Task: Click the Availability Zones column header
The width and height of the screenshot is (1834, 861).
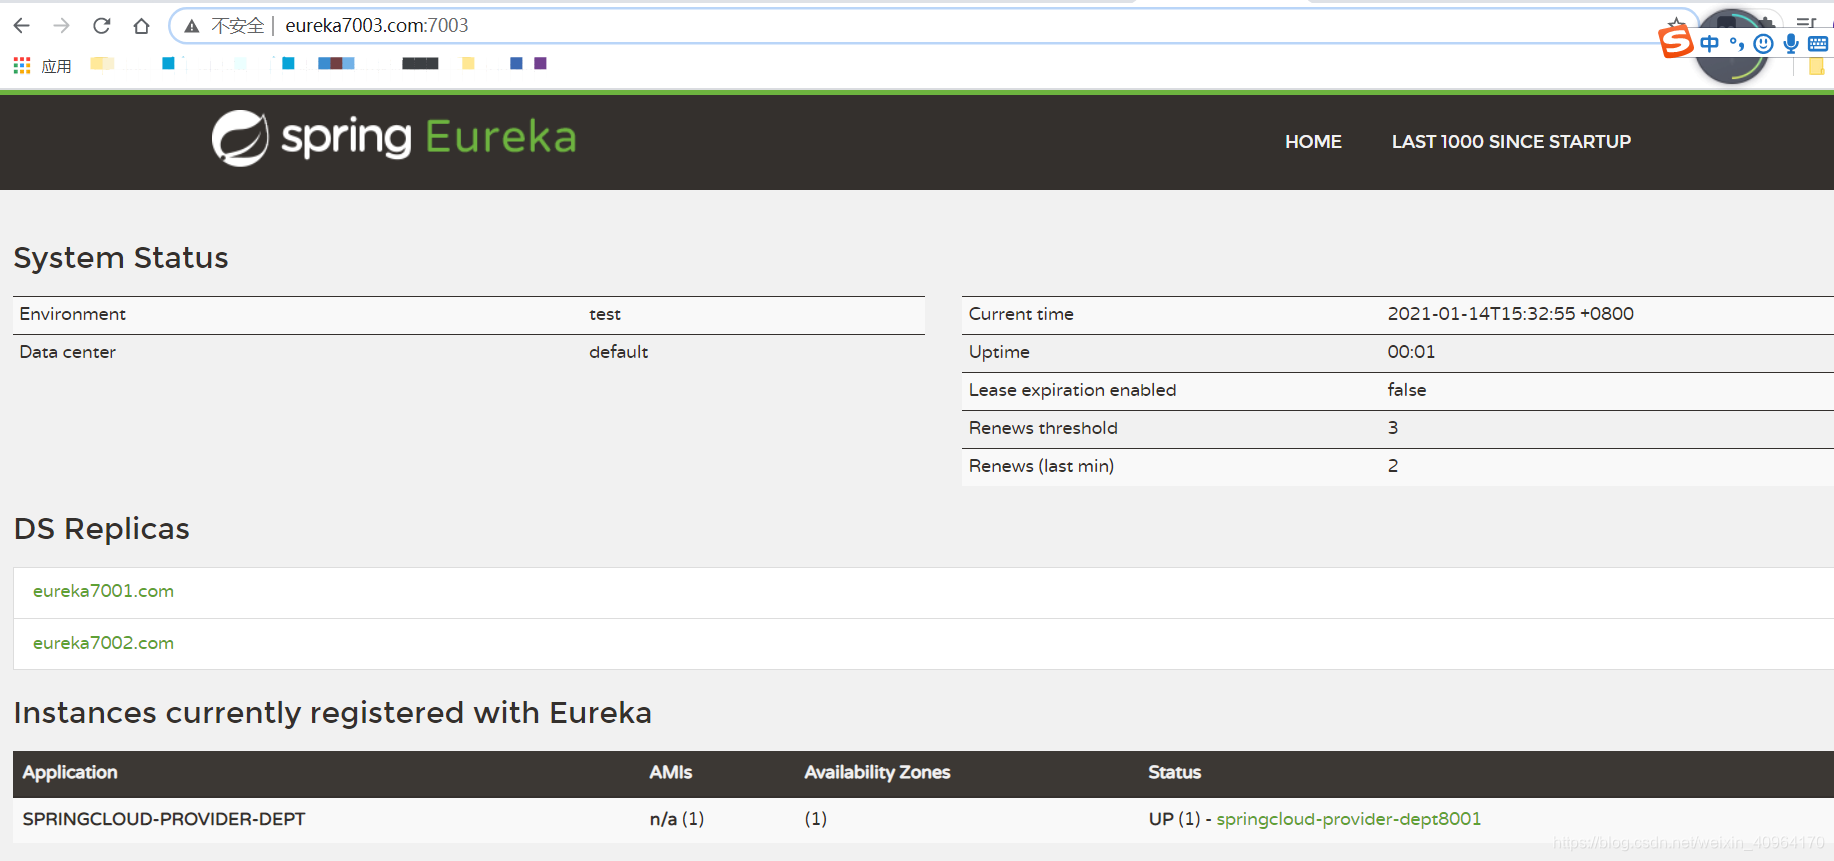Action: pyautogui.click(x=877, y=772)
